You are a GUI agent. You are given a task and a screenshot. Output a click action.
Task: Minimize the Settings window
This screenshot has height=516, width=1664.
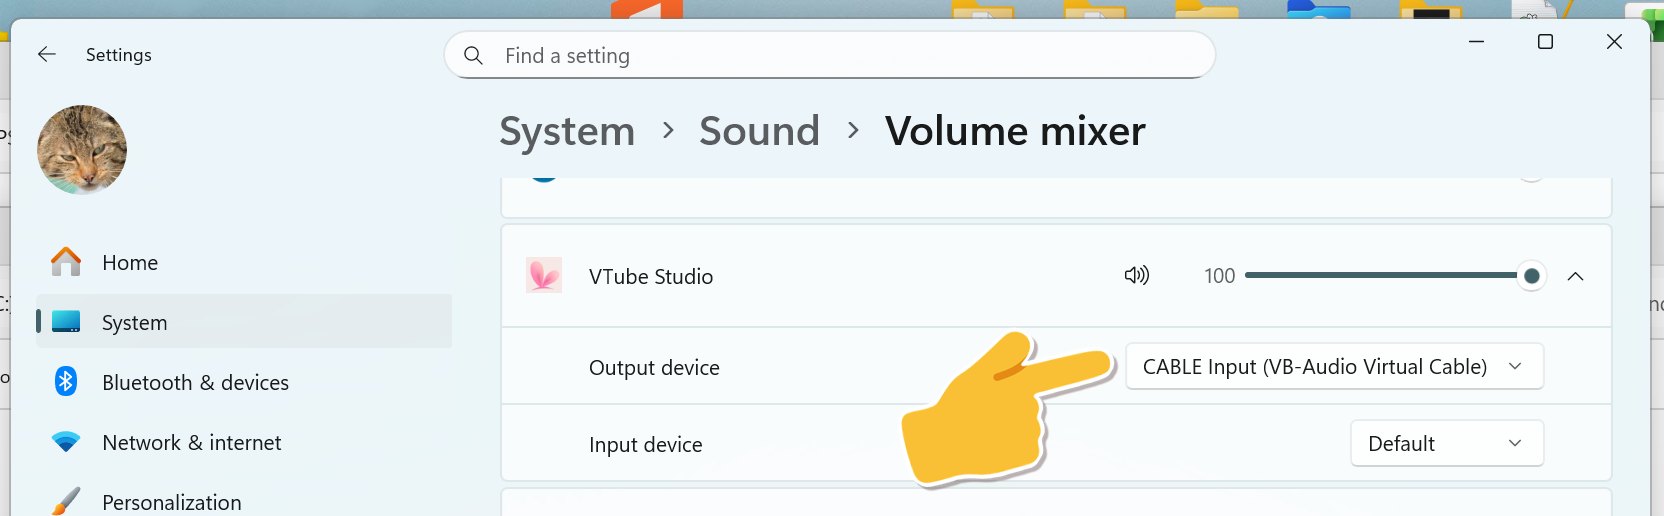(x=1476, y=42)
